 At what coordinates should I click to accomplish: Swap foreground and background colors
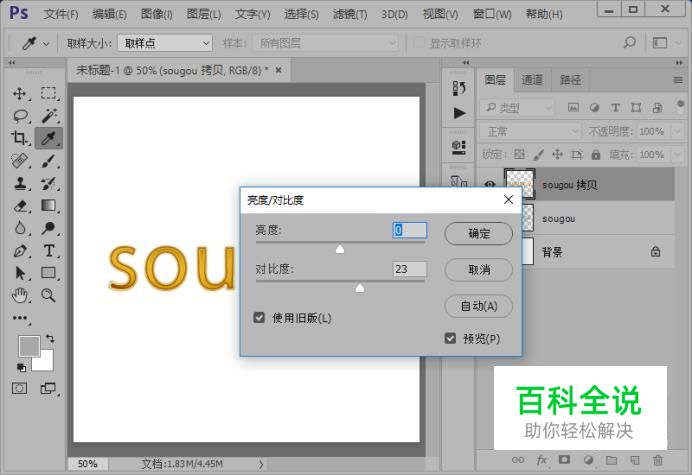tap(50, 339)
